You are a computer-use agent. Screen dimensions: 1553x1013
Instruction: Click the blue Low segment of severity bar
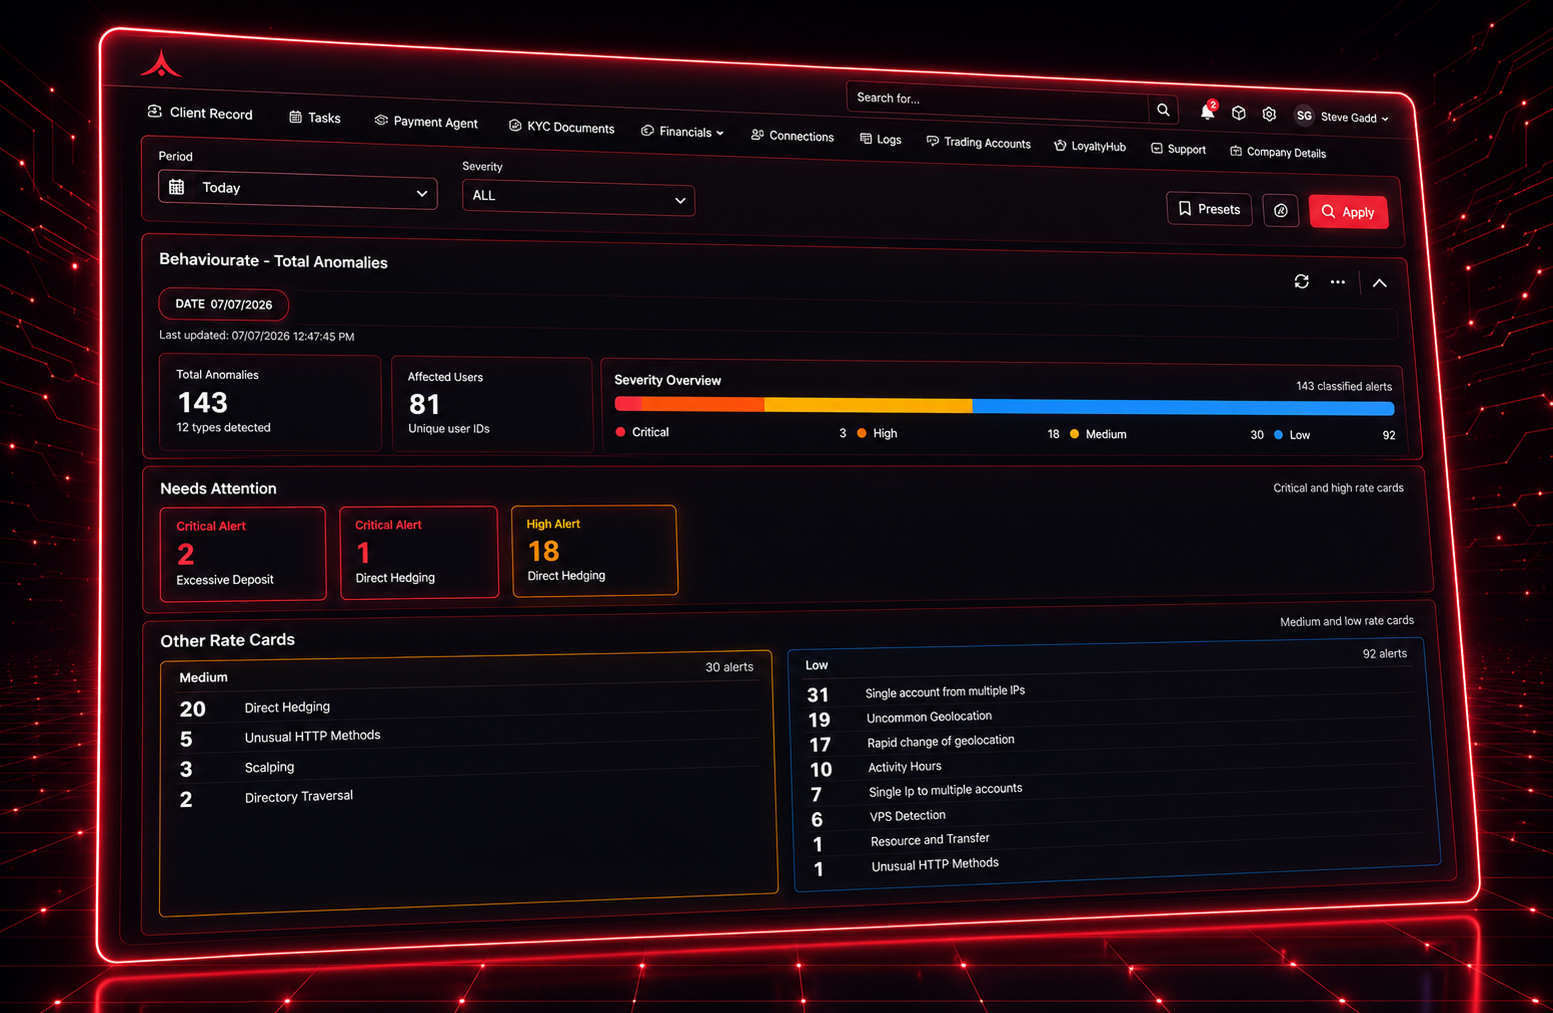[x=1183, y=407]
